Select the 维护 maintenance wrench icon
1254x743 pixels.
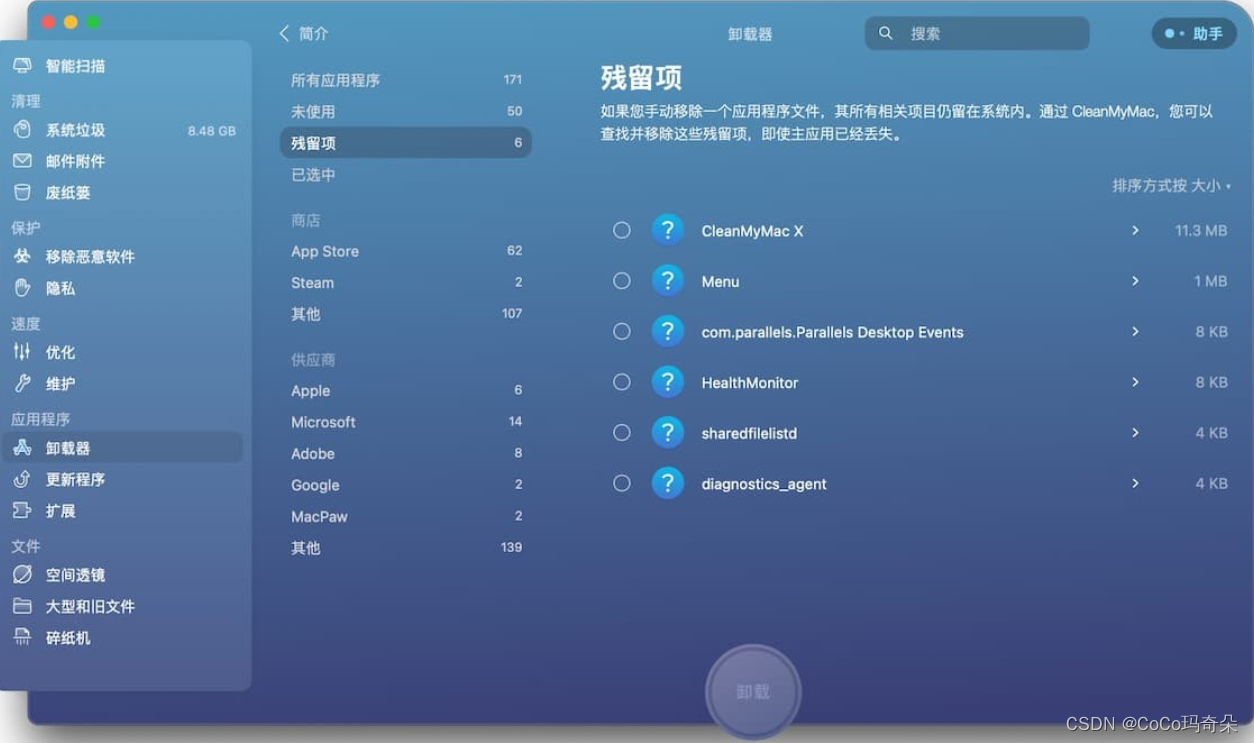(22, 383)
